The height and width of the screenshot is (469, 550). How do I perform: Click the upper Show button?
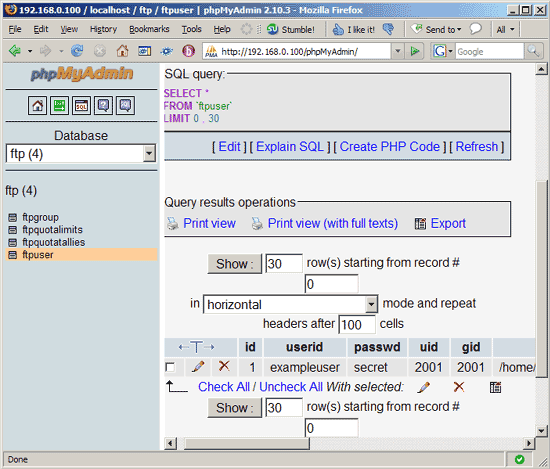234,264
